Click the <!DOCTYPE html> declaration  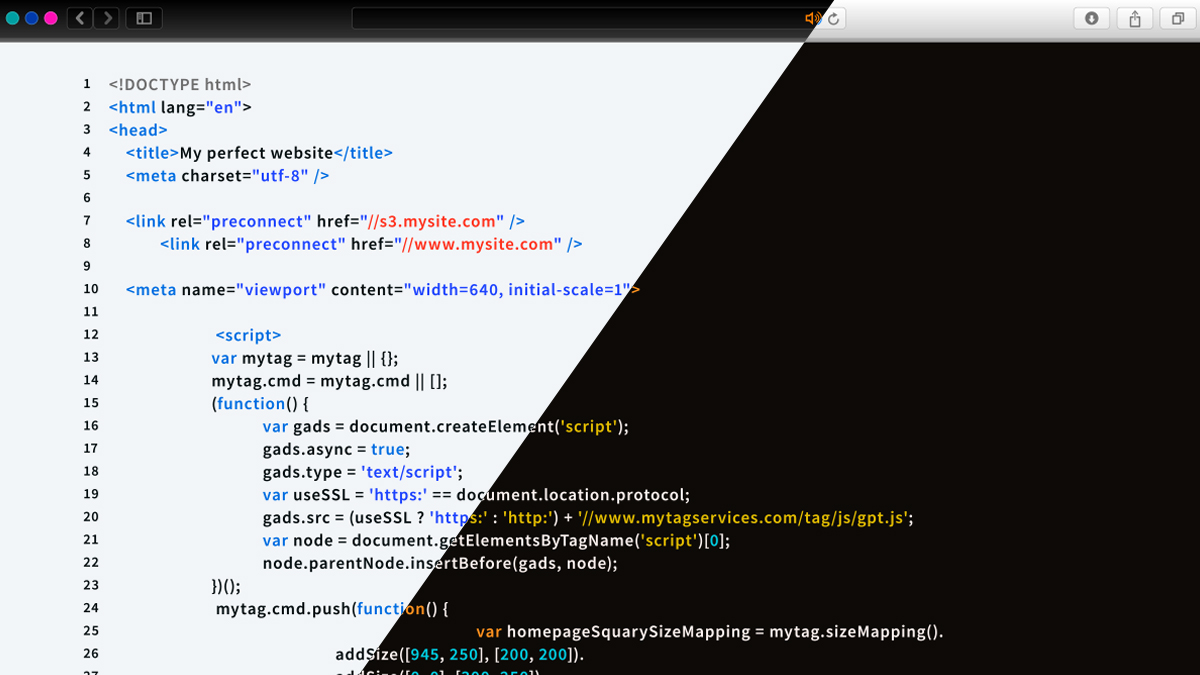click(x=180, y=84)
